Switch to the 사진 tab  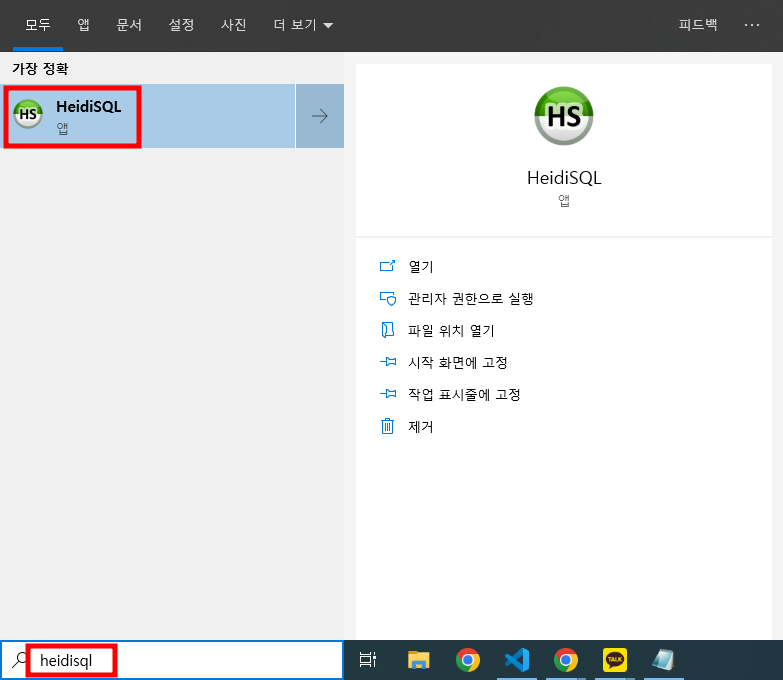pyautogui.click(x=234, y=25)
